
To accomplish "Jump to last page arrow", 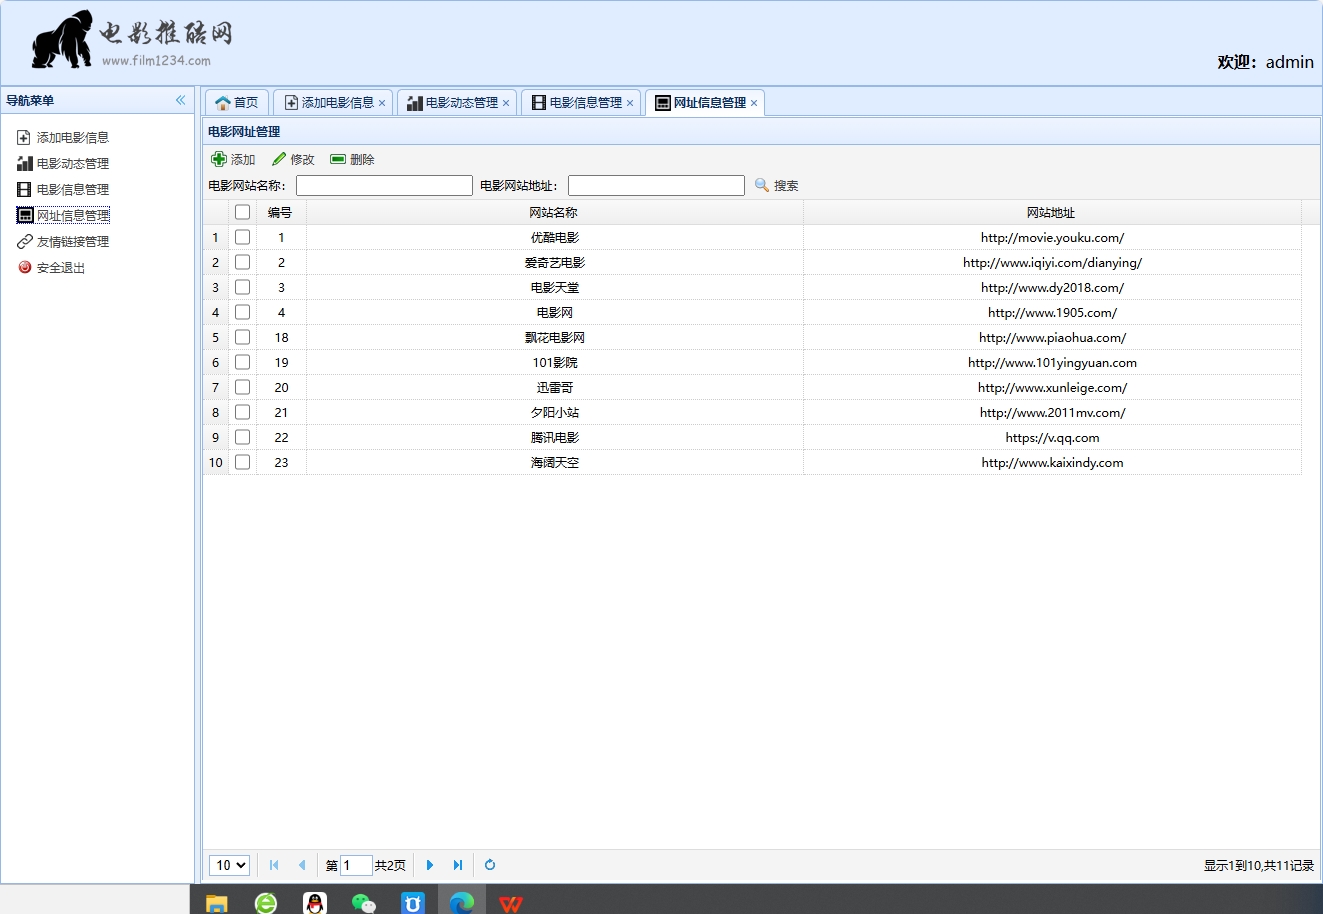I will click(458, 865).
